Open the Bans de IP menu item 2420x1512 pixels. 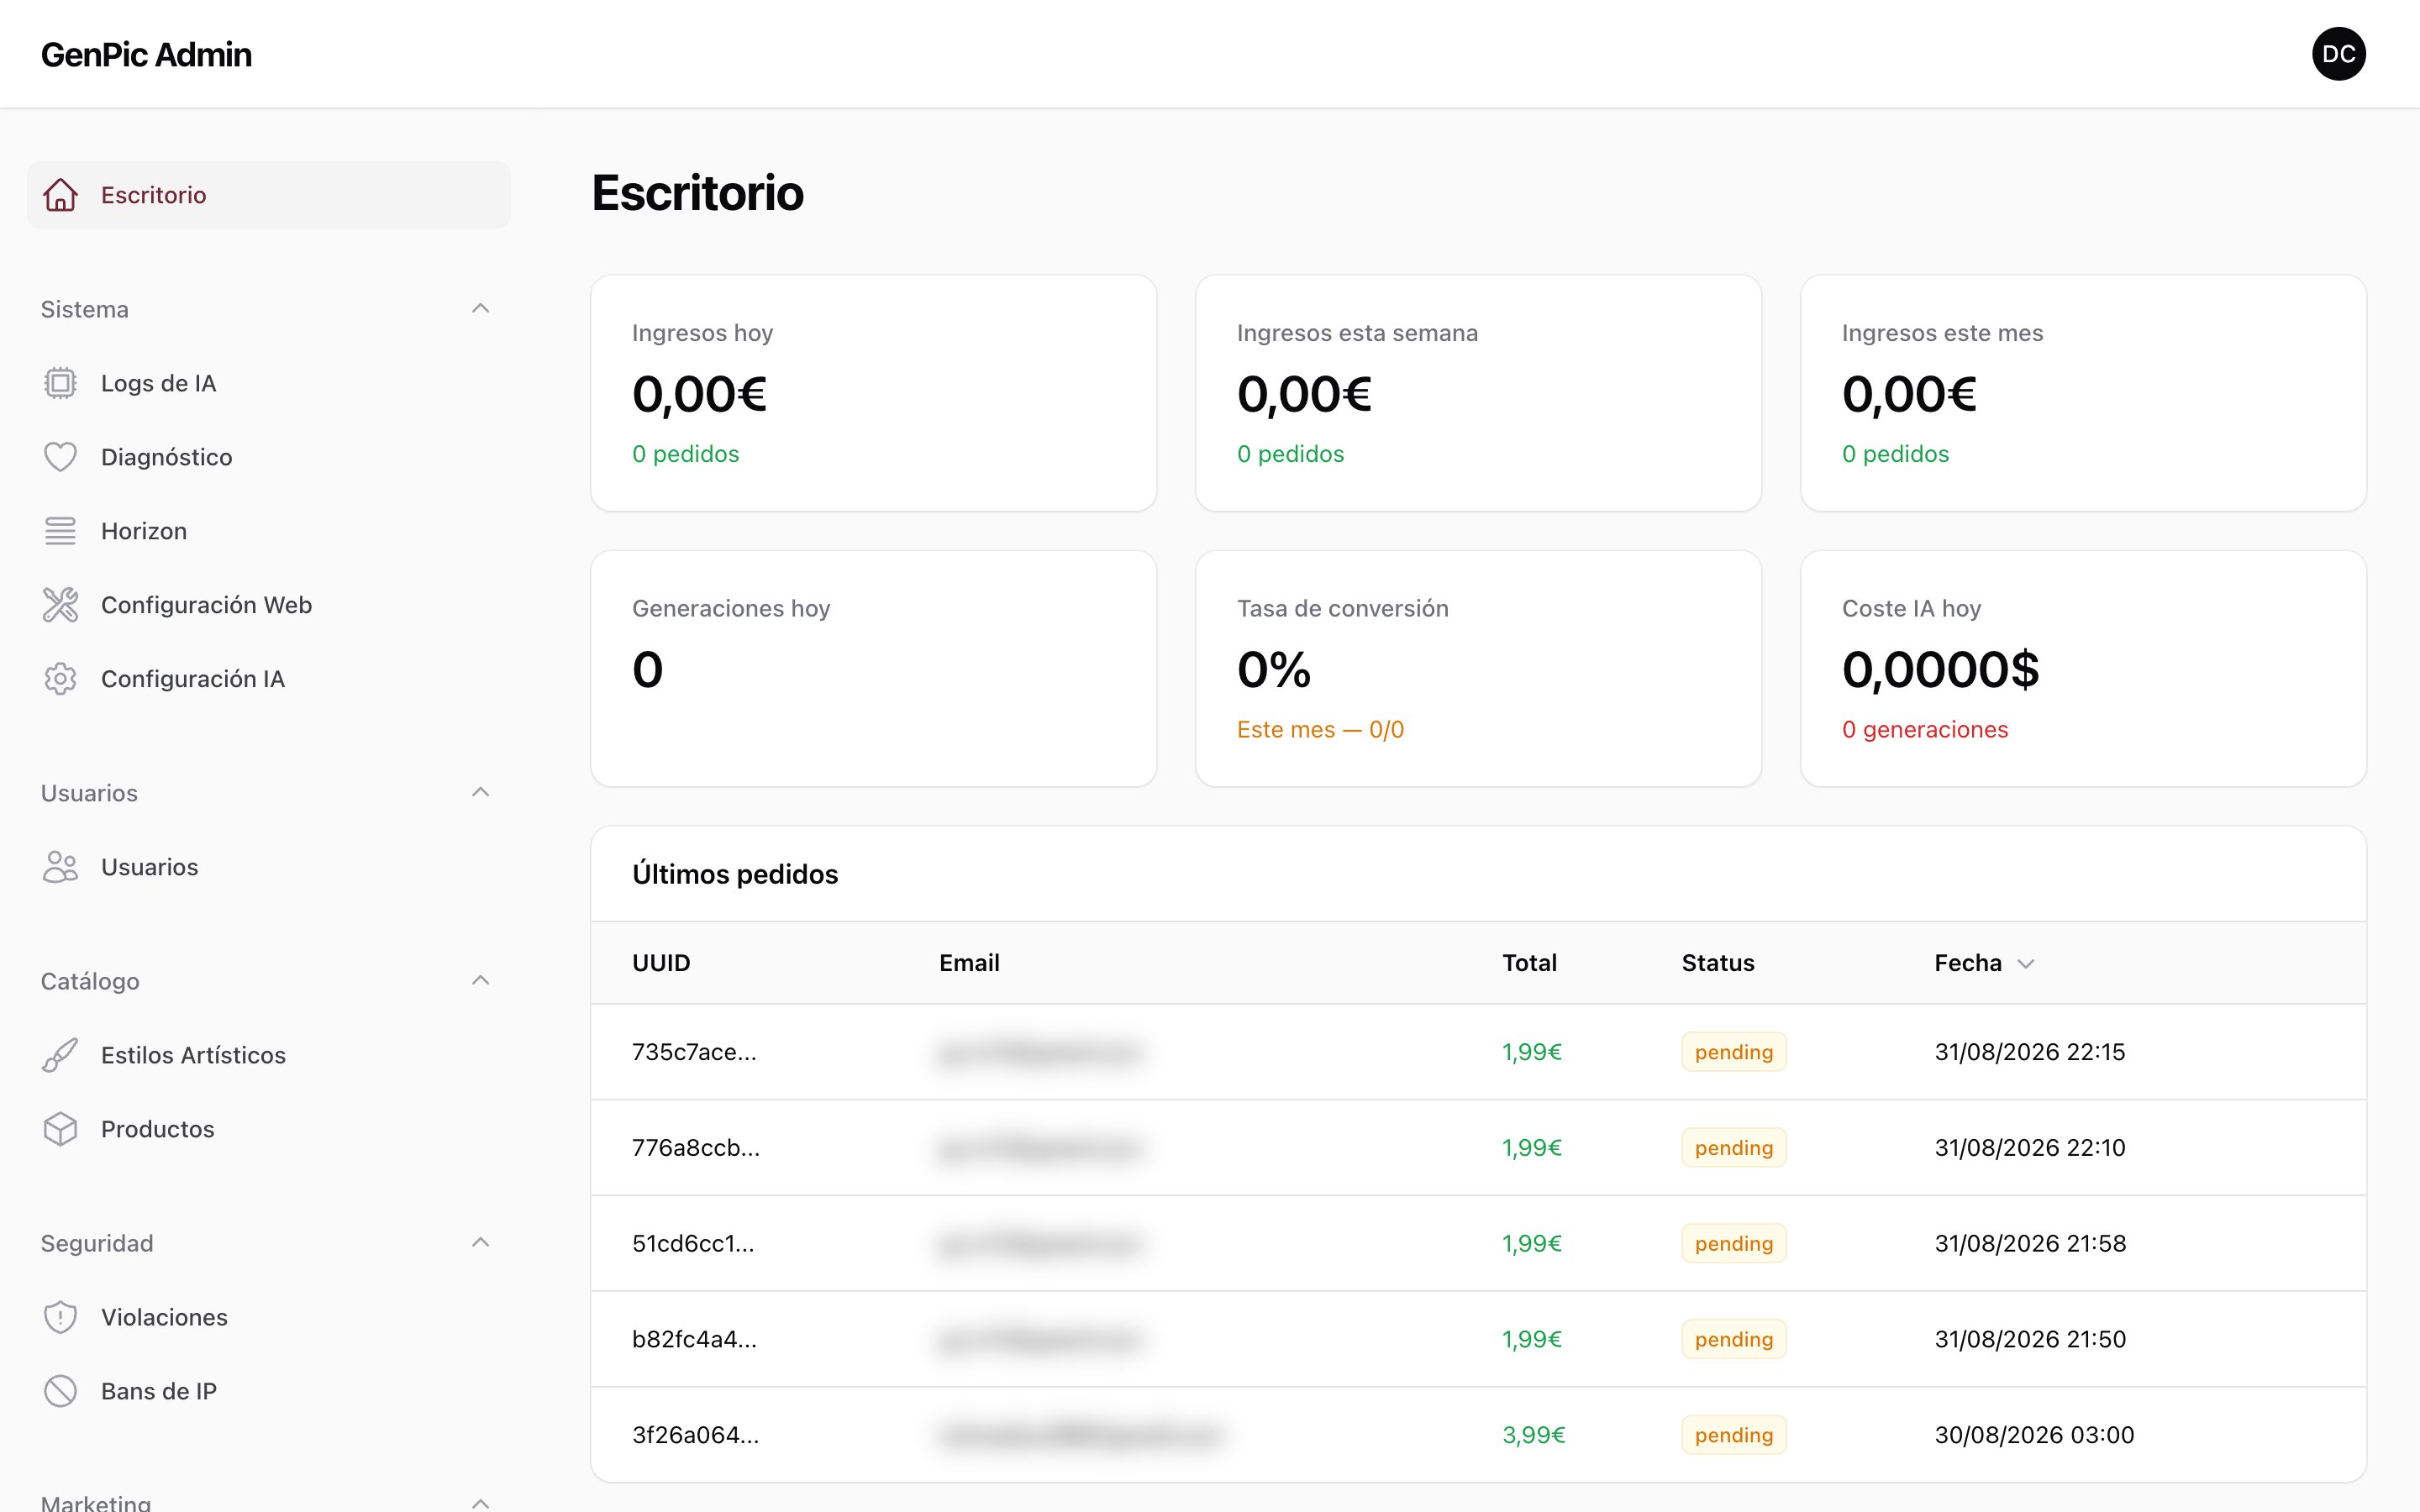[x=268, y=1391]
